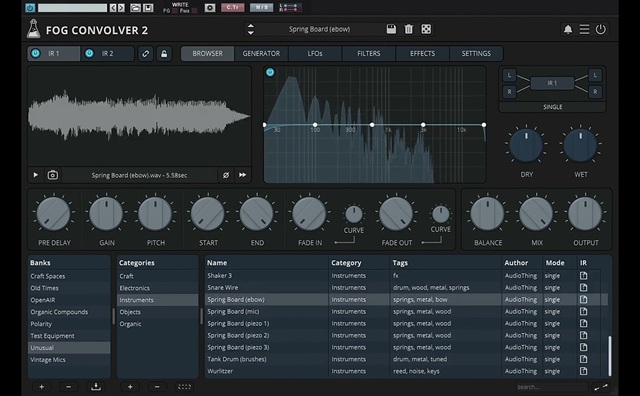Enable or disable IR 1 power button
Screen dimensions: 640x396
coord(36,53)
